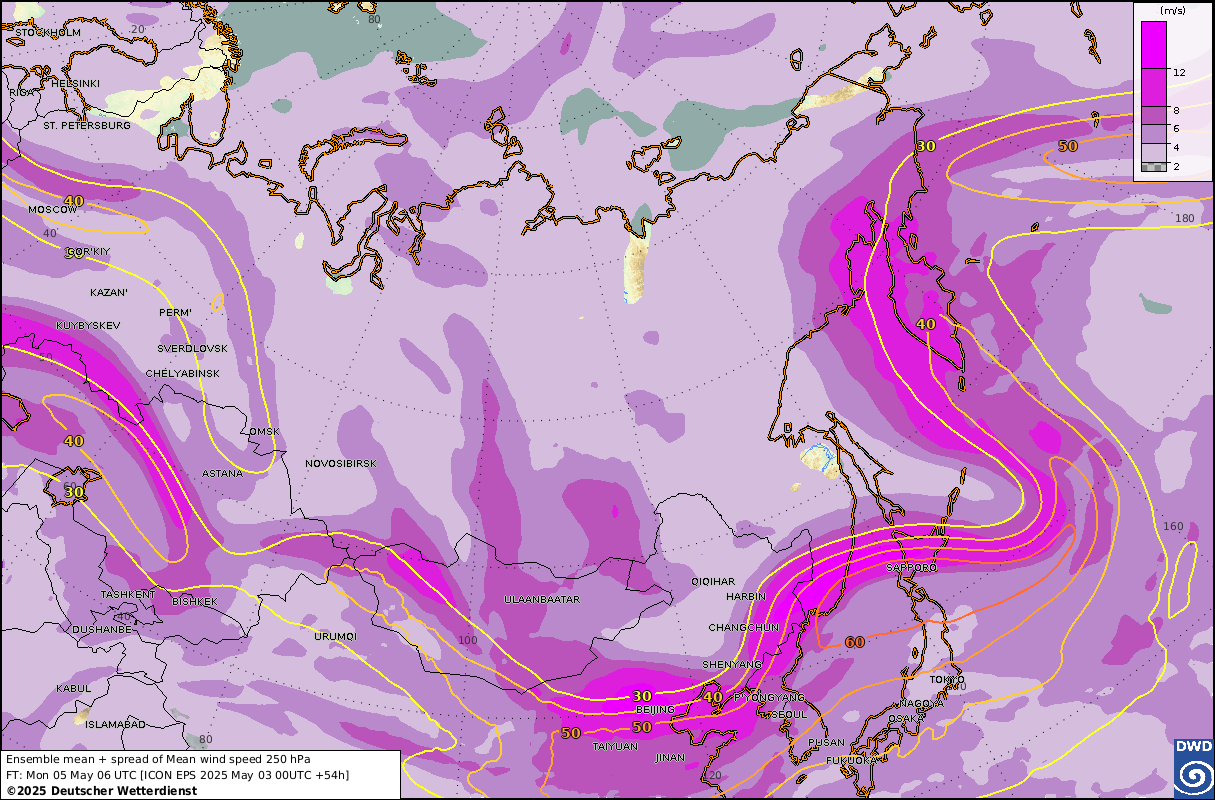Click the DWD spiral logo
This screenshot has width=1215, height=800.
point(1193,777)
